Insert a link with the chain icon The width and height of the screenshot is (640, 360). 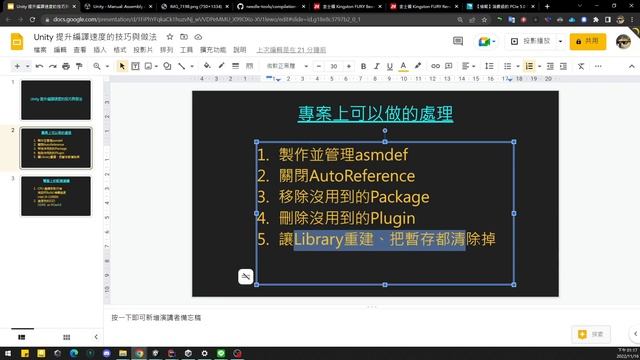[x=436, y=66]
